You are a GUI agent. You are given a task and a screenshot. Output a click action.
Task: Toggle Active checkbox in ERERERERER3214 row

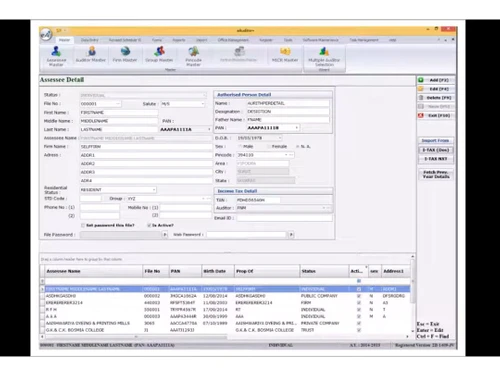(x=359, y=303)
